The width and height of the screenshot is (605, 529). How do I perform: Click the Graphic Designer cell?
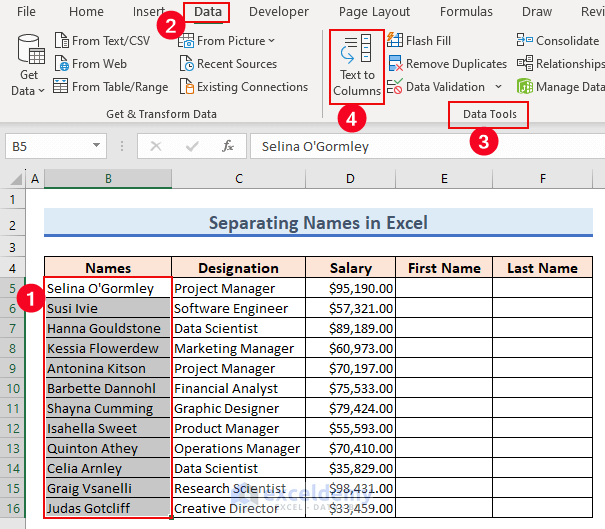239,408
